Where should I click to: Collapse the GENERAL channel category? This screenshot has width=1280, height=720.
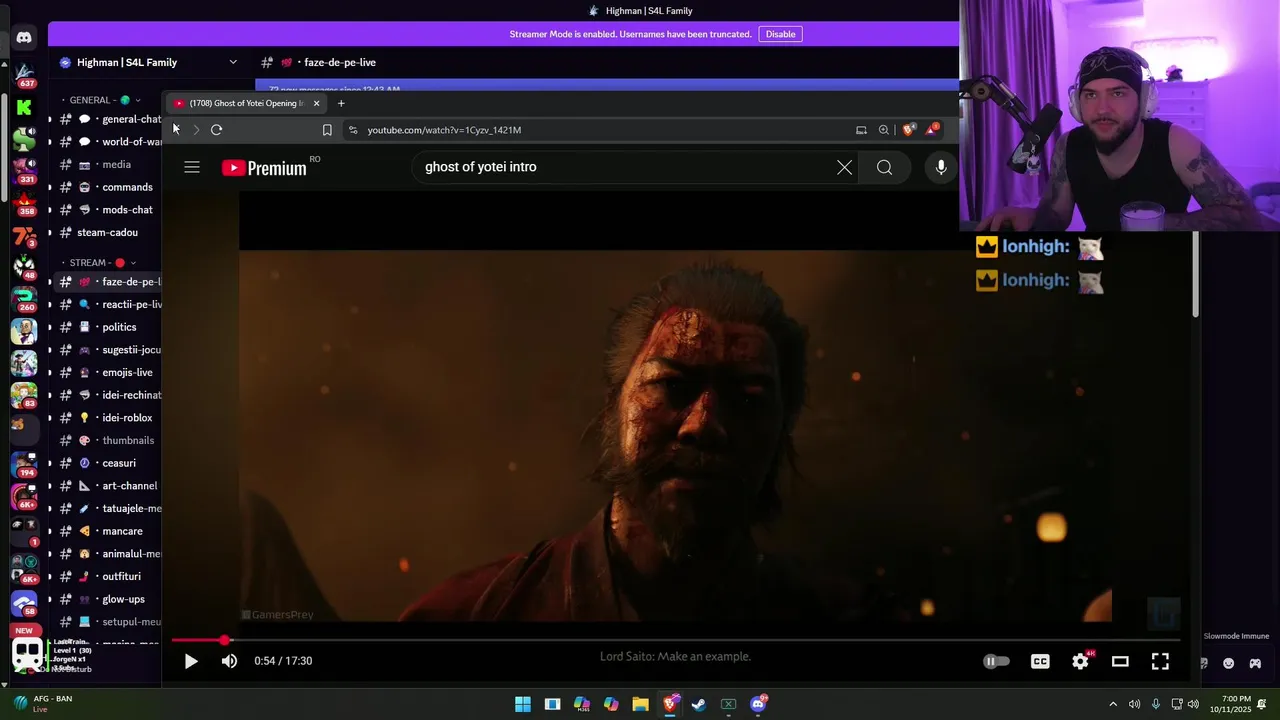pos(100,100)
